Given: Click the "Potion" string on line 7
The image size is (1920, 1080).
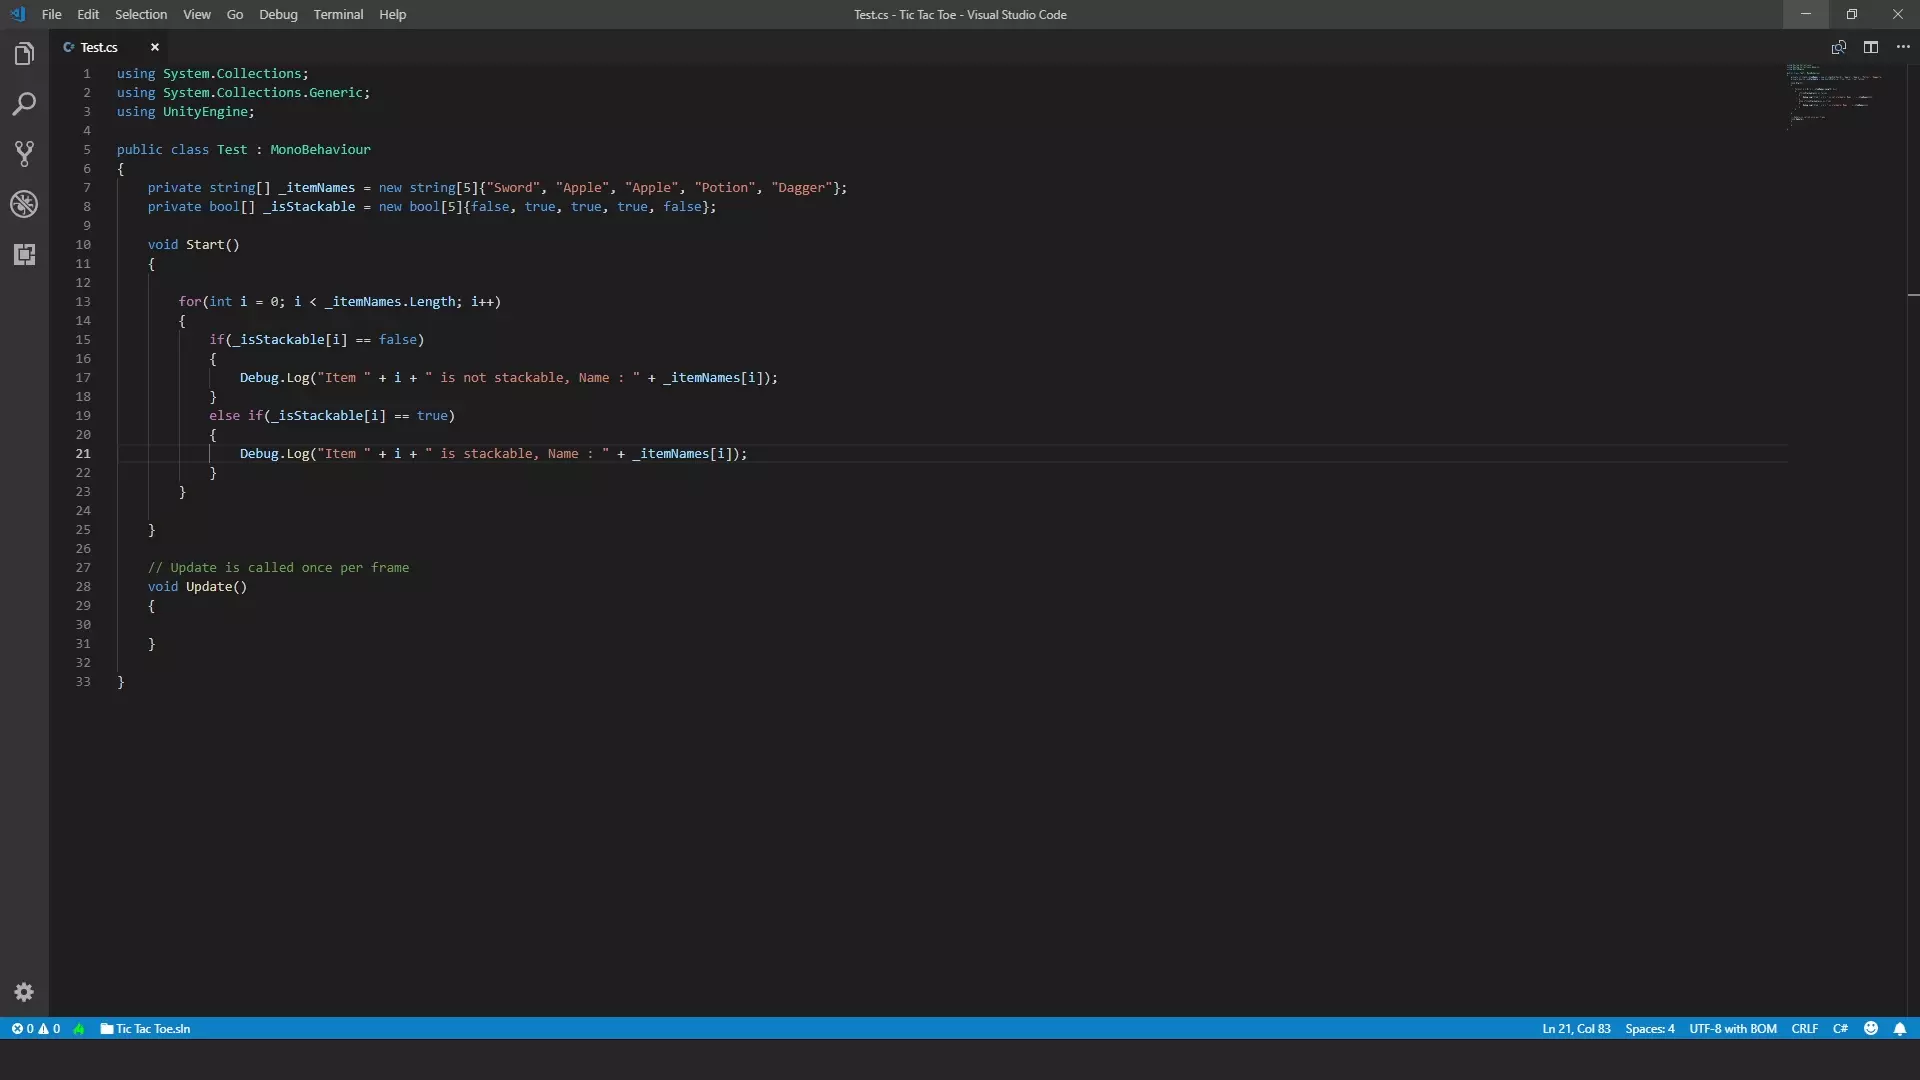Looking at the screenshot, I should point(725,187).
